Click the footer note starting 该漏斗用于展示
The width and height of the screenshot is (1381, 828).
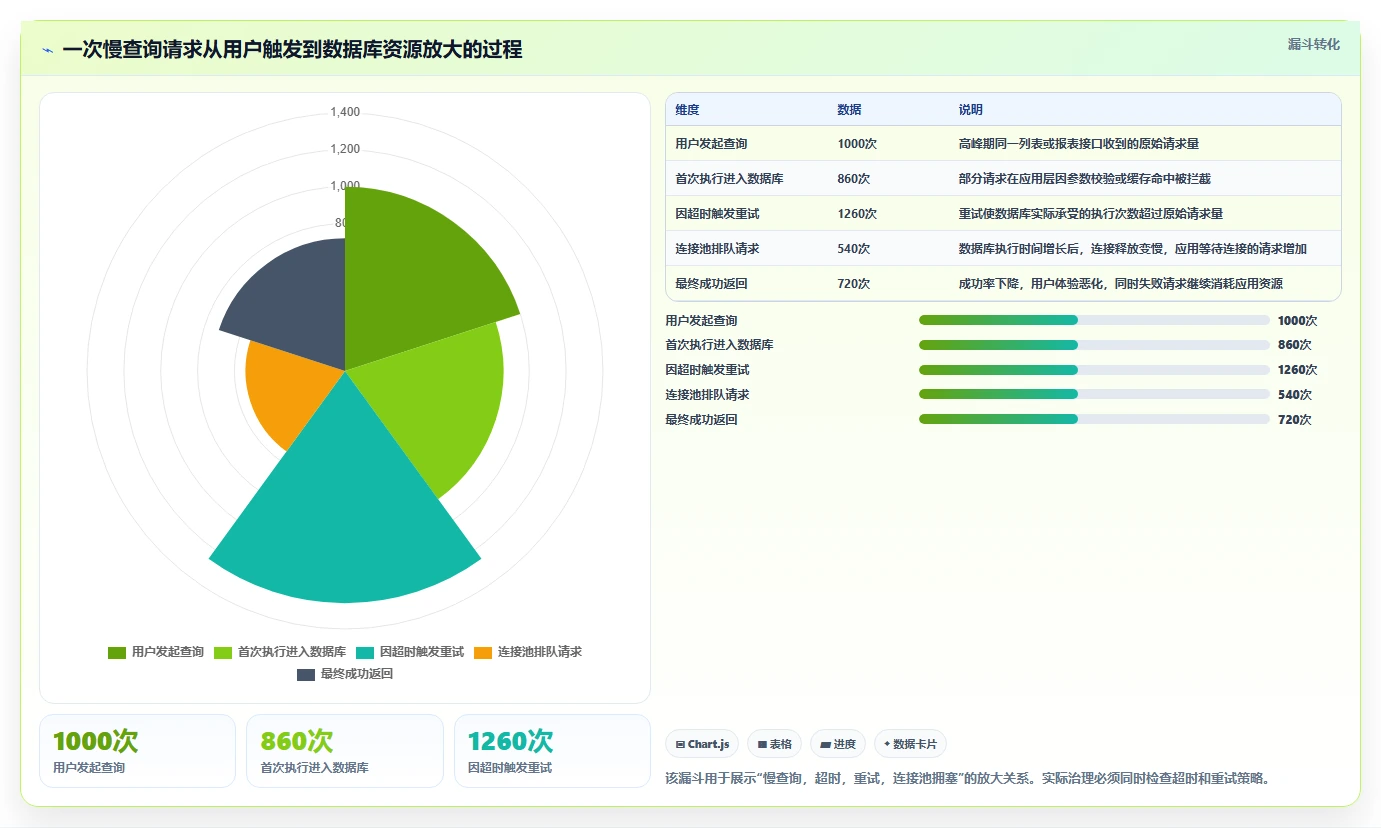click(x=968, y=778)
